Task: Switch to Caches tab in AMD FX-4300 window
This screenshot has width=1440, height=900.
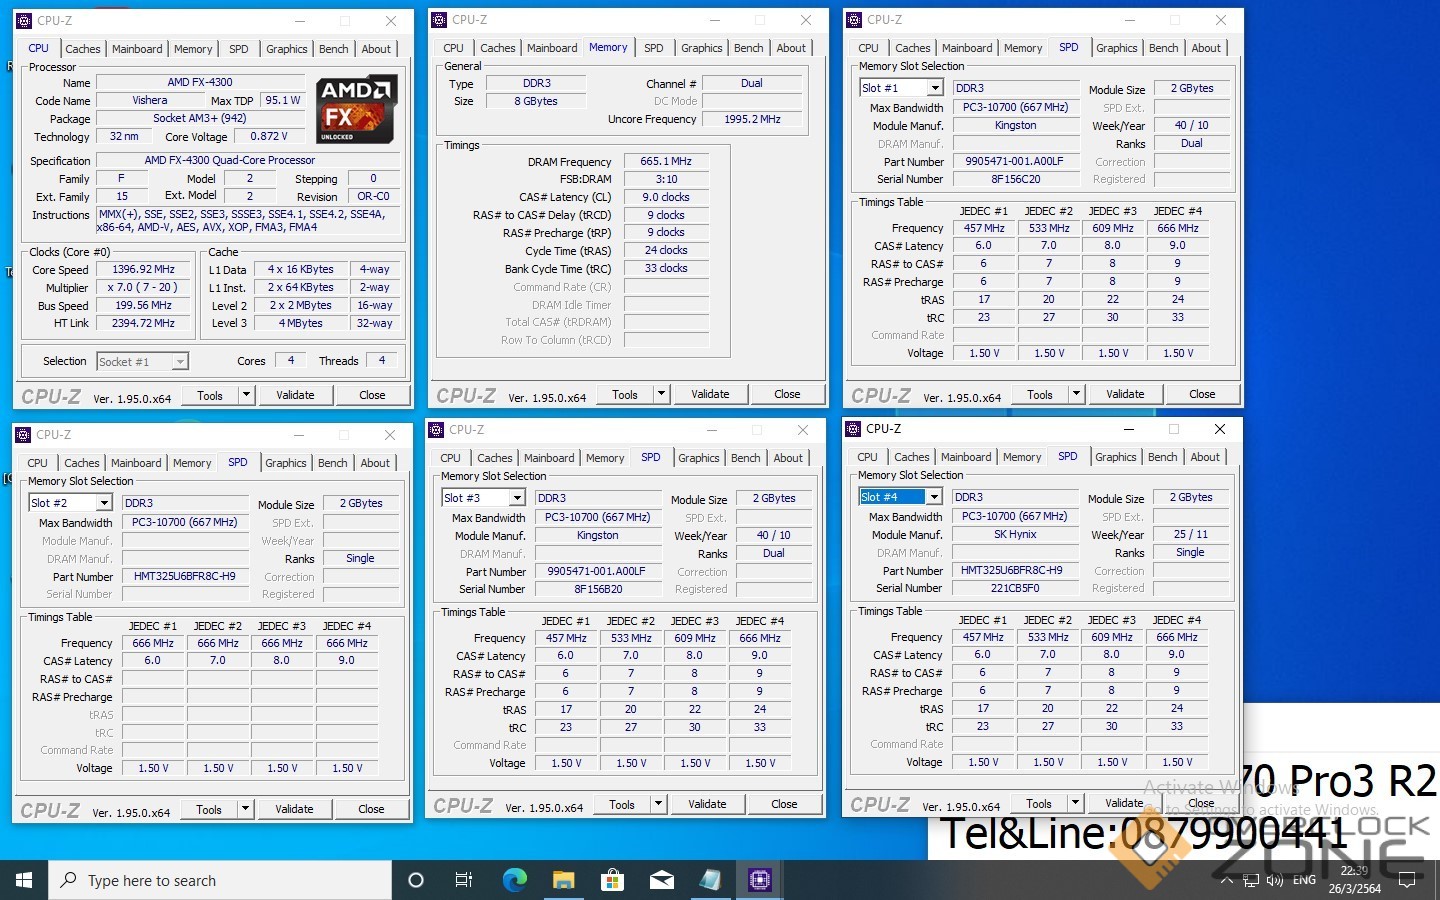Action: (83, 49)
